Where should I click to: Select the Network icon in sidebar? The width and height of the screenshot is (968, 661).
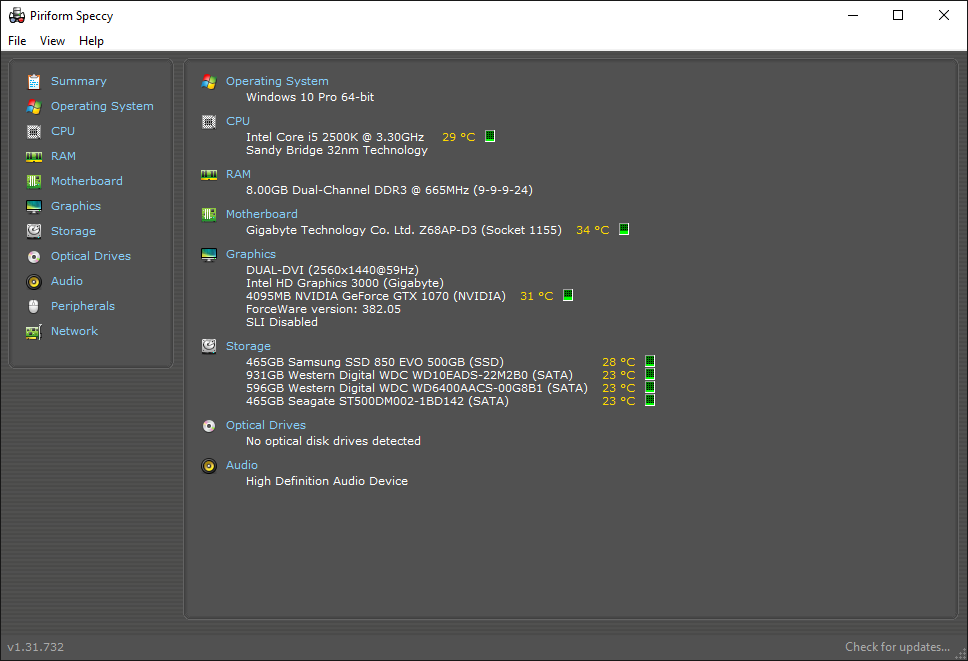pyautogui.click(x=34, y=332)
